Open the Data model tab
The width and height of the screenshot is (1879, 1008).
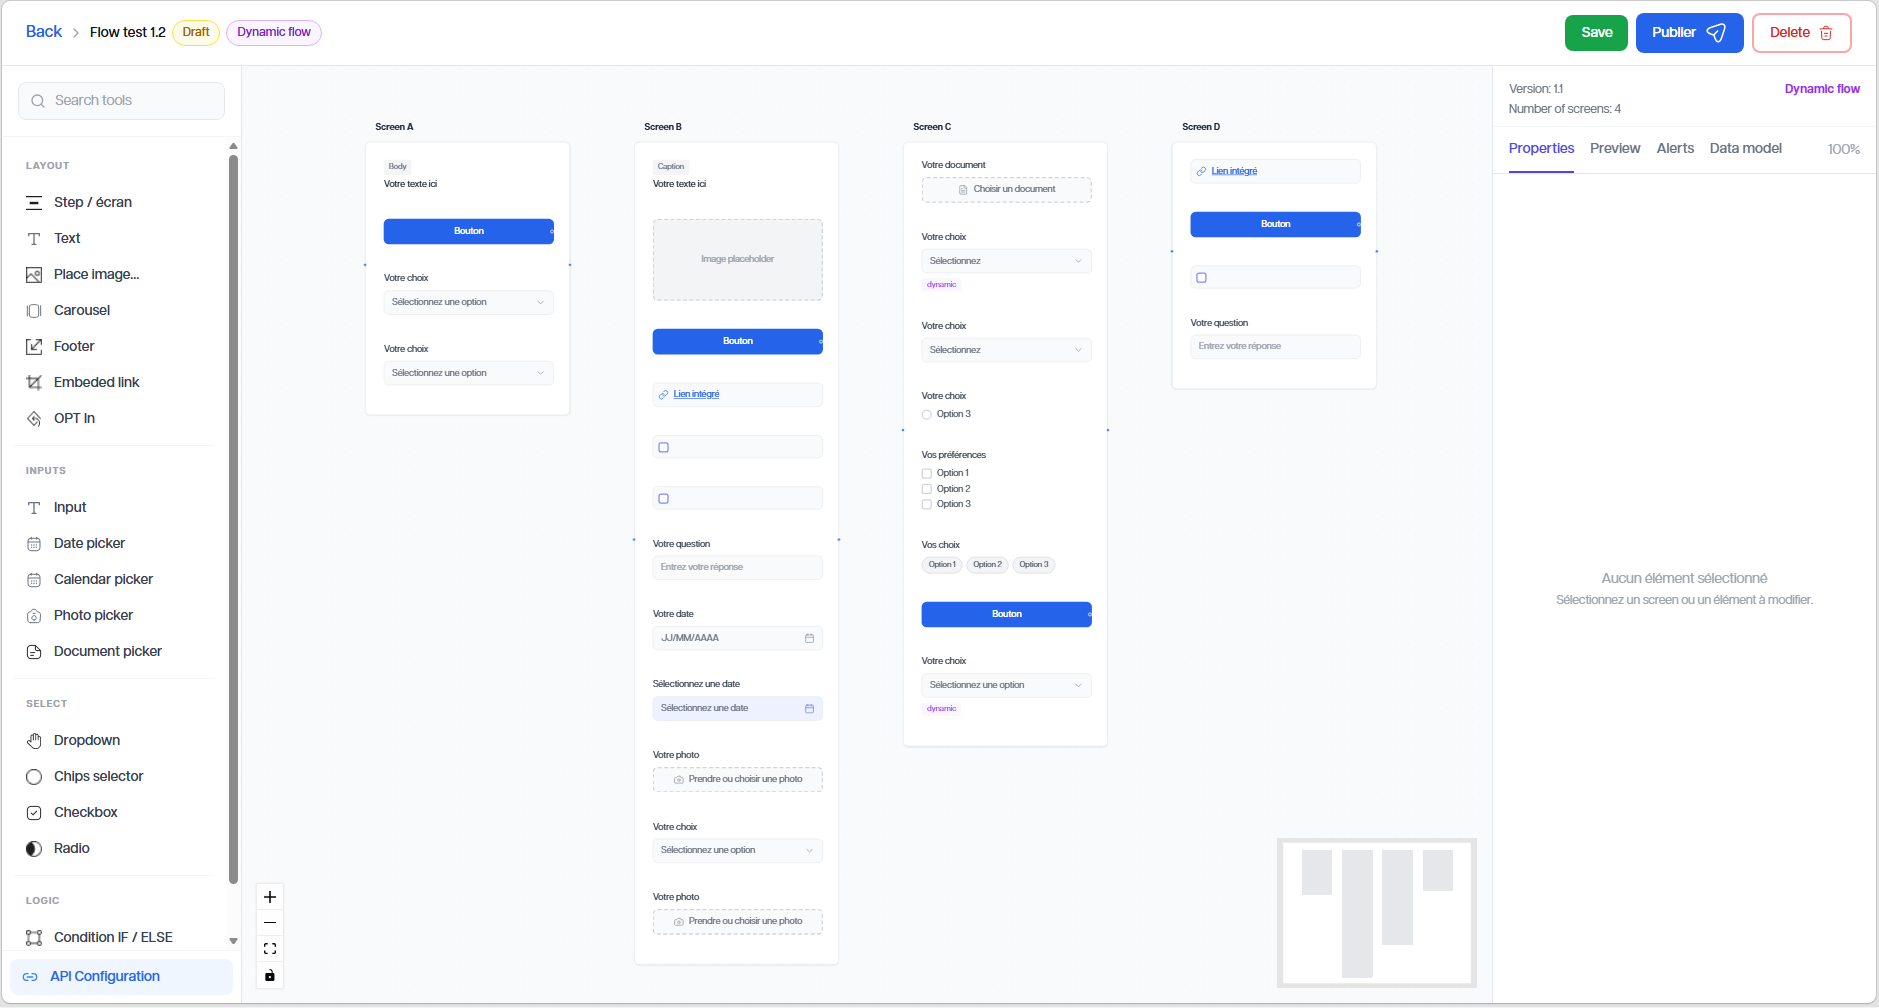[x=1745, y=148]
